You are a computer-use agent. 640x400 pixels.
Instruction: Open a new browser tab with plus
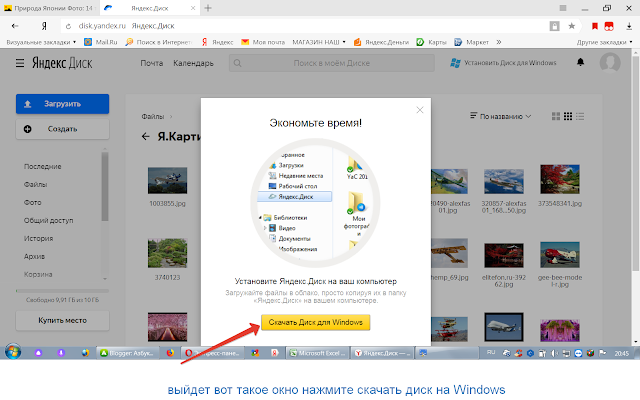pyautogui.click(x=208, y=8)
